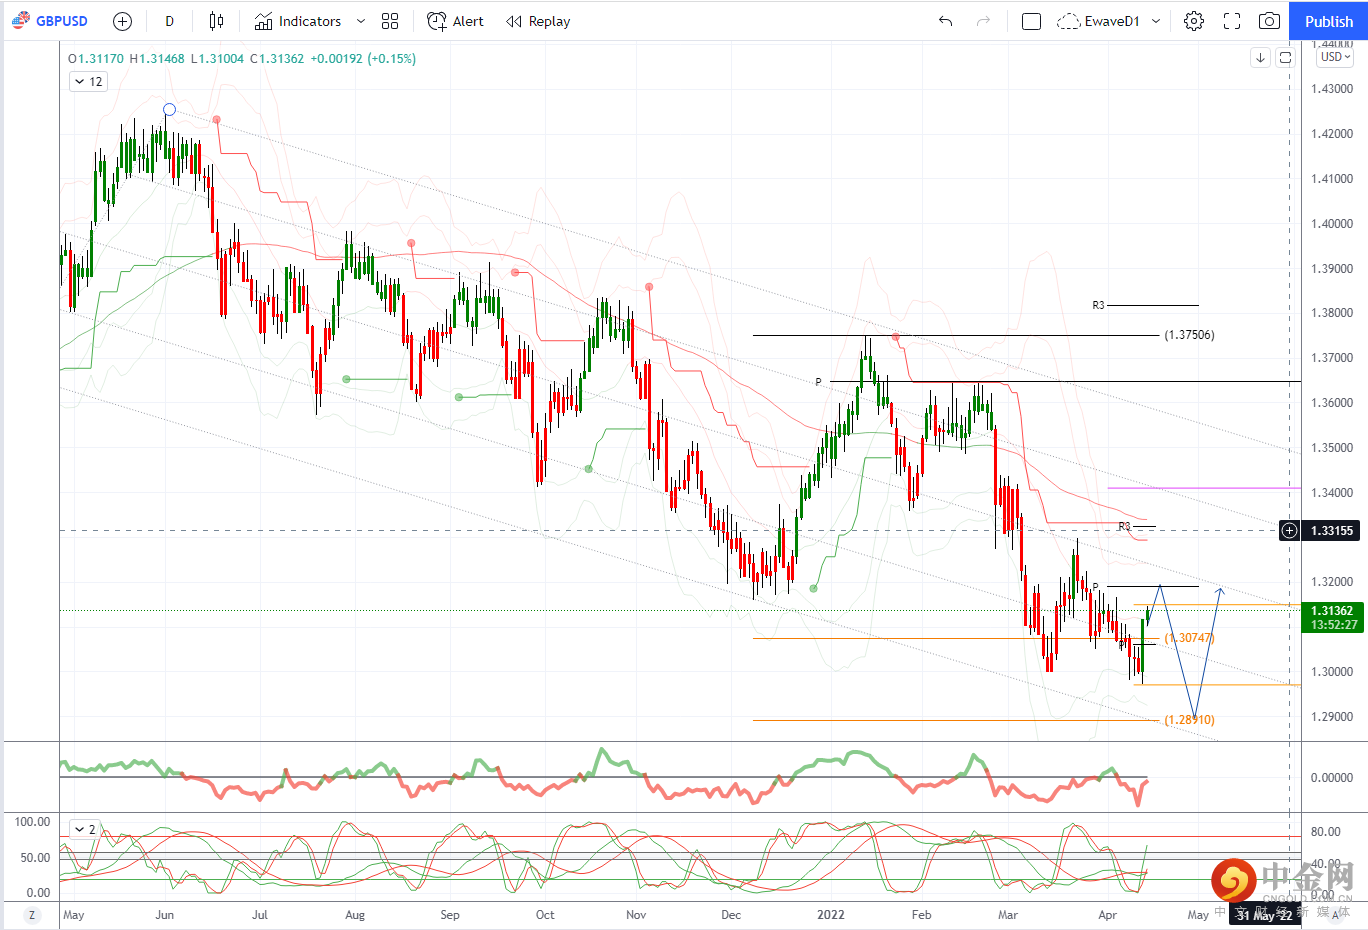Screen dimensions: 1368x930
Task: Start Bar Replay mode
Action: point(538,21)
